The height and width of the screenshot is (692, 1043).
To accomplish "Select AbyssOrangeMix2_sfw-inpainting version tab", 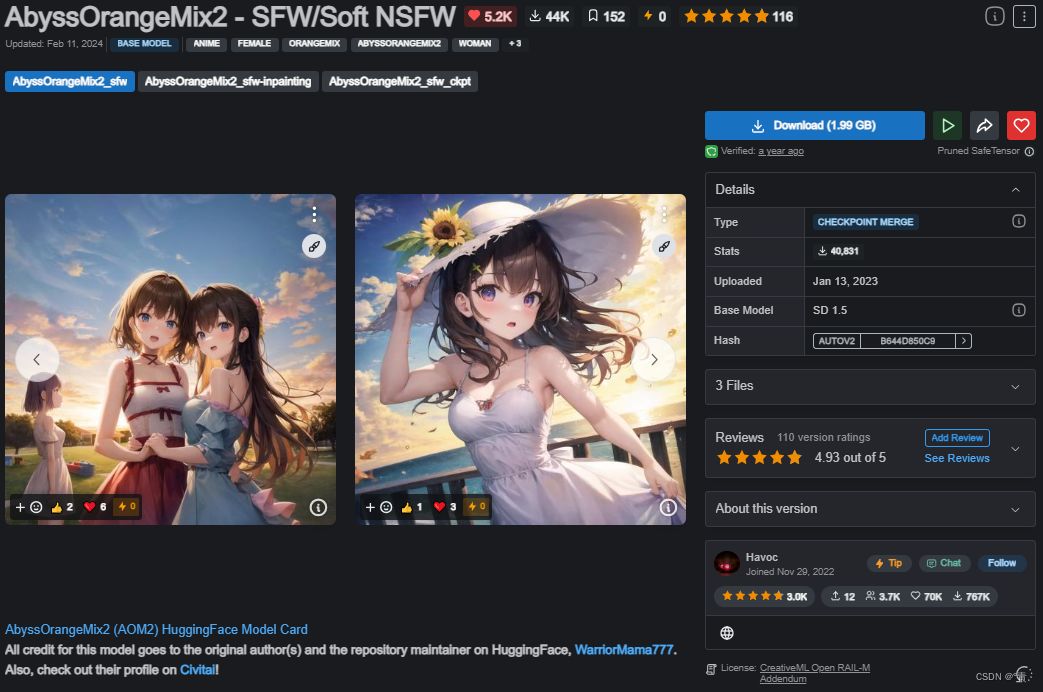I will point(228,81).
